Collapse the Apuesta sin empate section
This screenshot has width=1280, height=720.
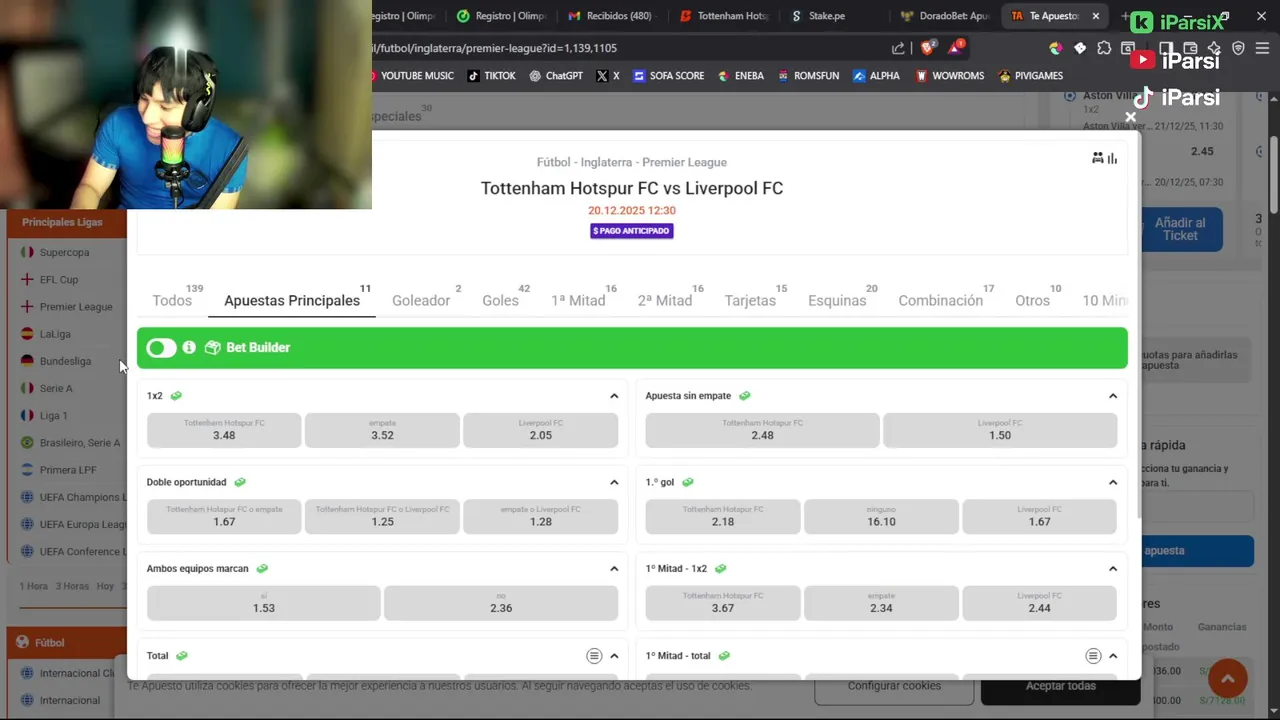(1113, 396)
